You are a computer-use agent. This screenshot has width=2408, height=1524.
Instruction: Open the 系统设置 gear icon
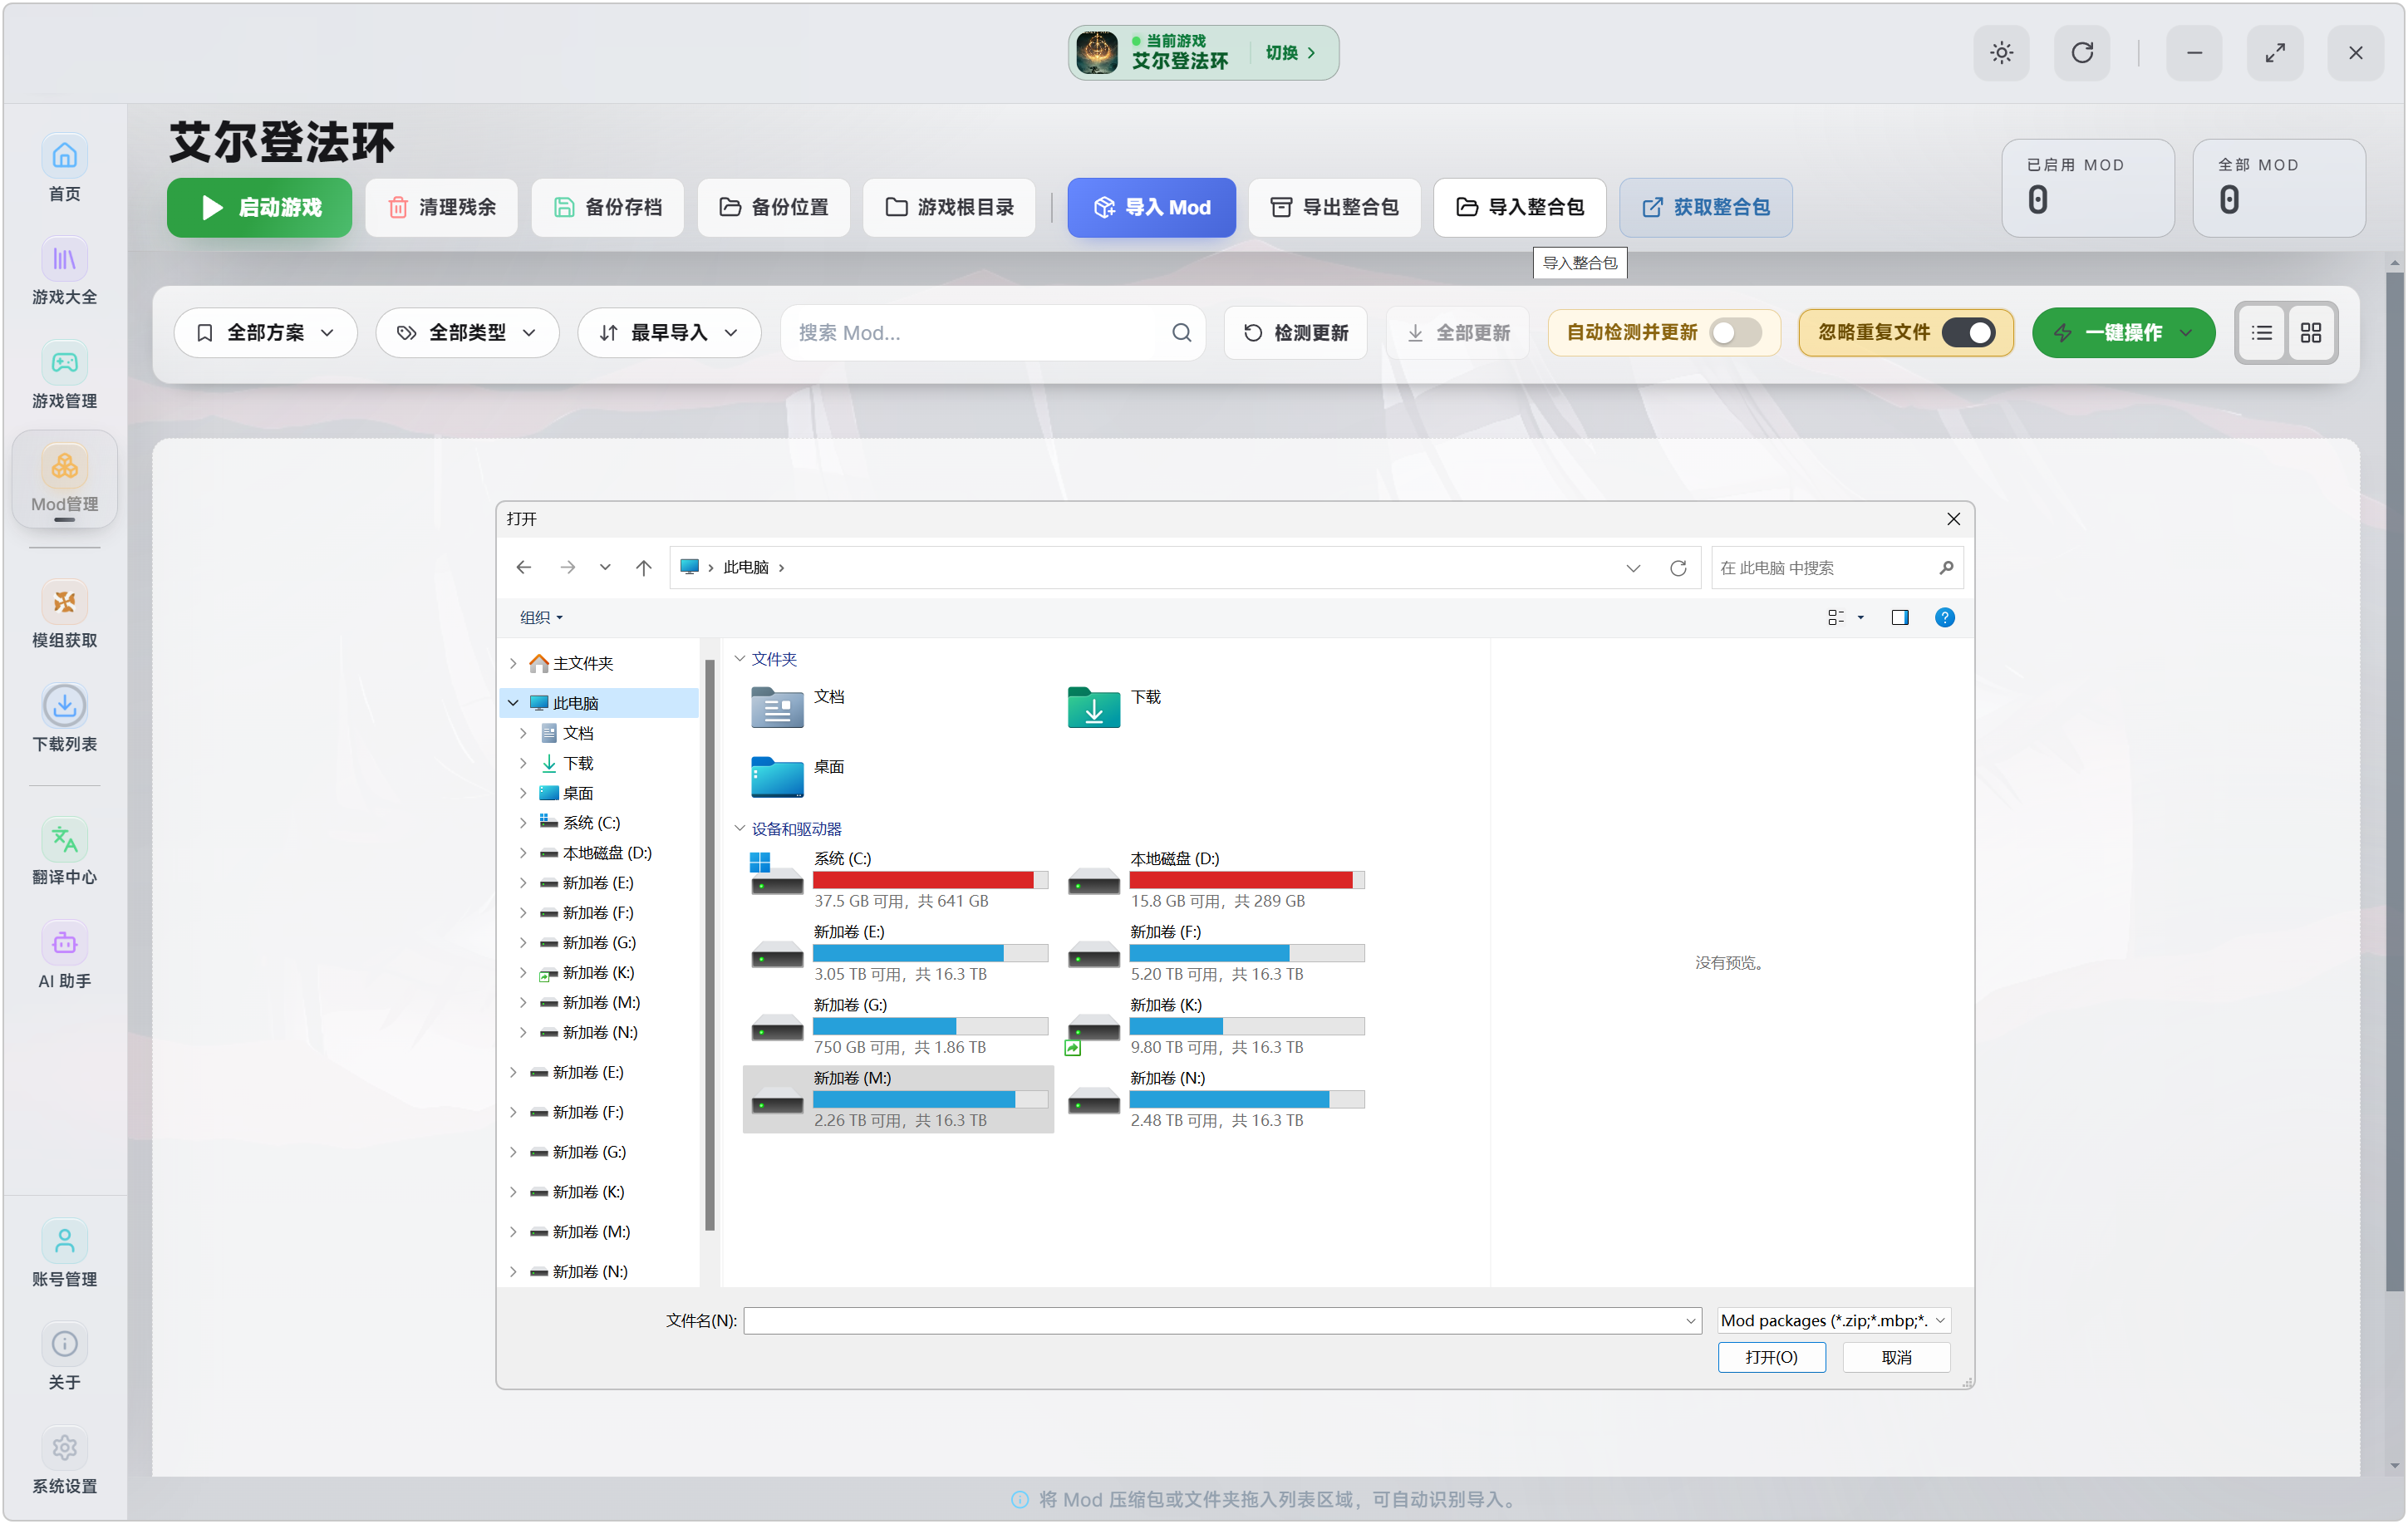[x=64, y=1448]
